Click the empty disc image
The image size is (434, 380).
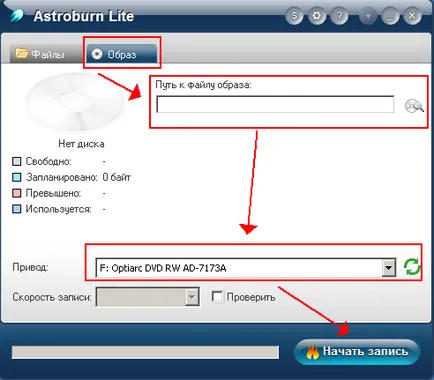coord(75,102)
